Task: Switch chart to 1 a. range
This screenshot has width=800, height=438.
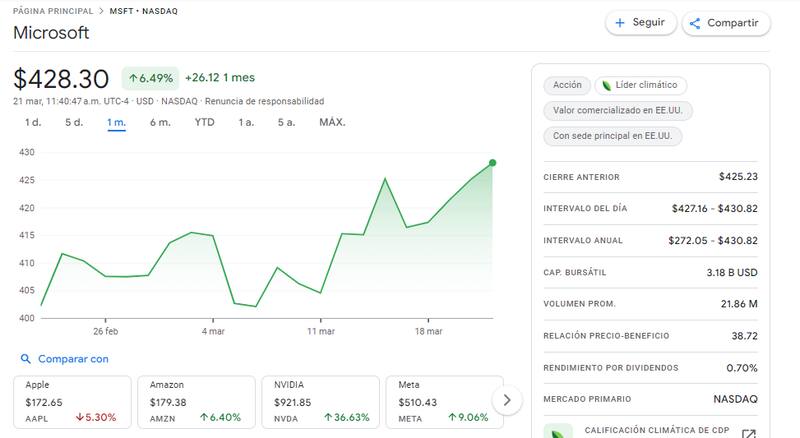Action: click(x=245, y=122)
